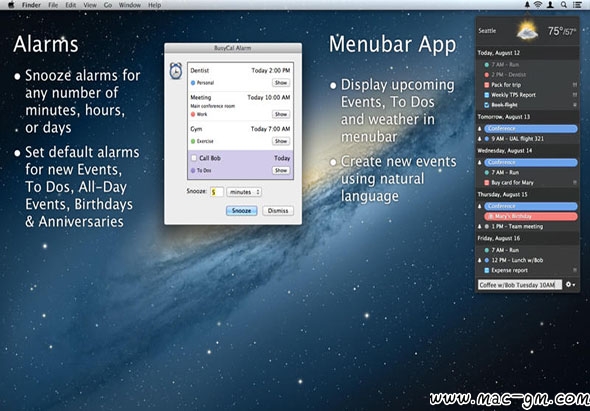This screenshot has width=590, height=411.
Task: Open the Help menu
Action: point(154,5)
